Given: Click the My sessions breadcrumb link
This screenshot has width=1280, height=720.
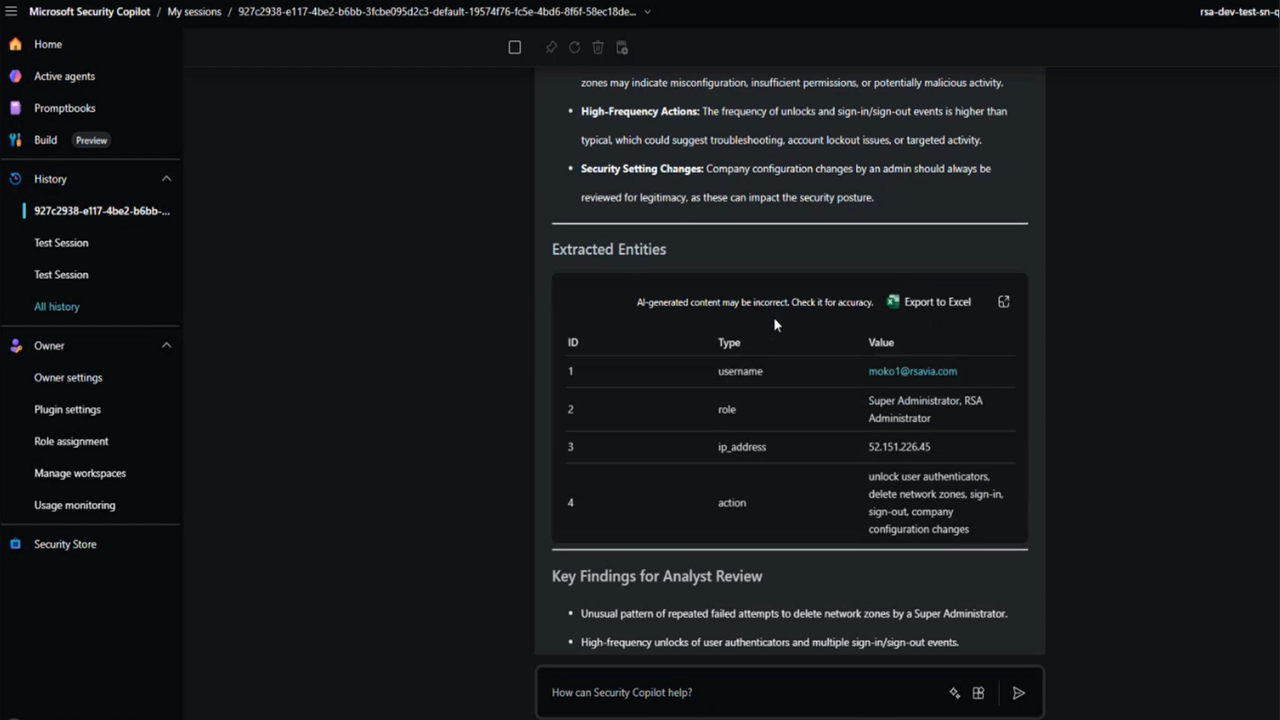Looking at the screenshot, I should (194, 12).
